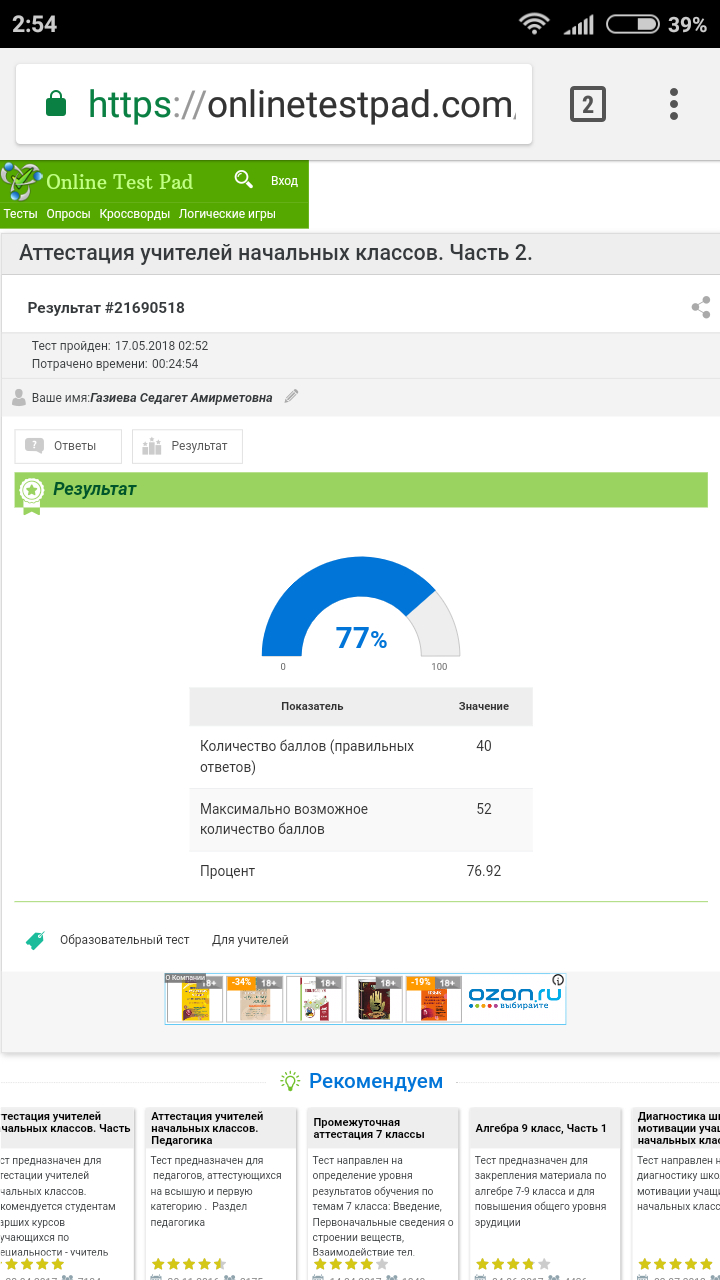
Task: Open Логические игры menu item
Action: click(x=228, y=214)
